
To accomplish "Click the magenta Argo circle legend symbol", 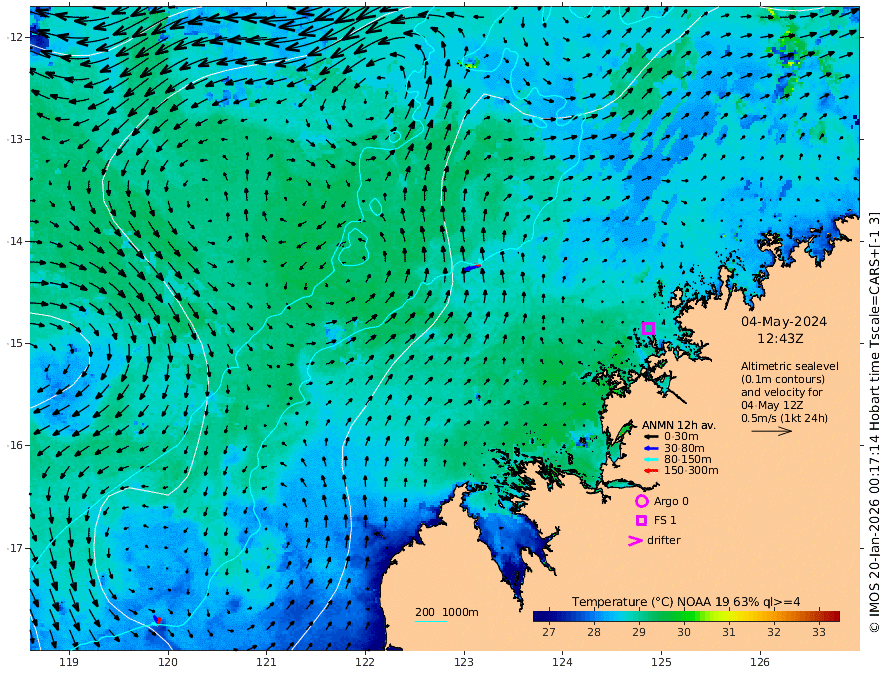I will (x=641, y=501).
